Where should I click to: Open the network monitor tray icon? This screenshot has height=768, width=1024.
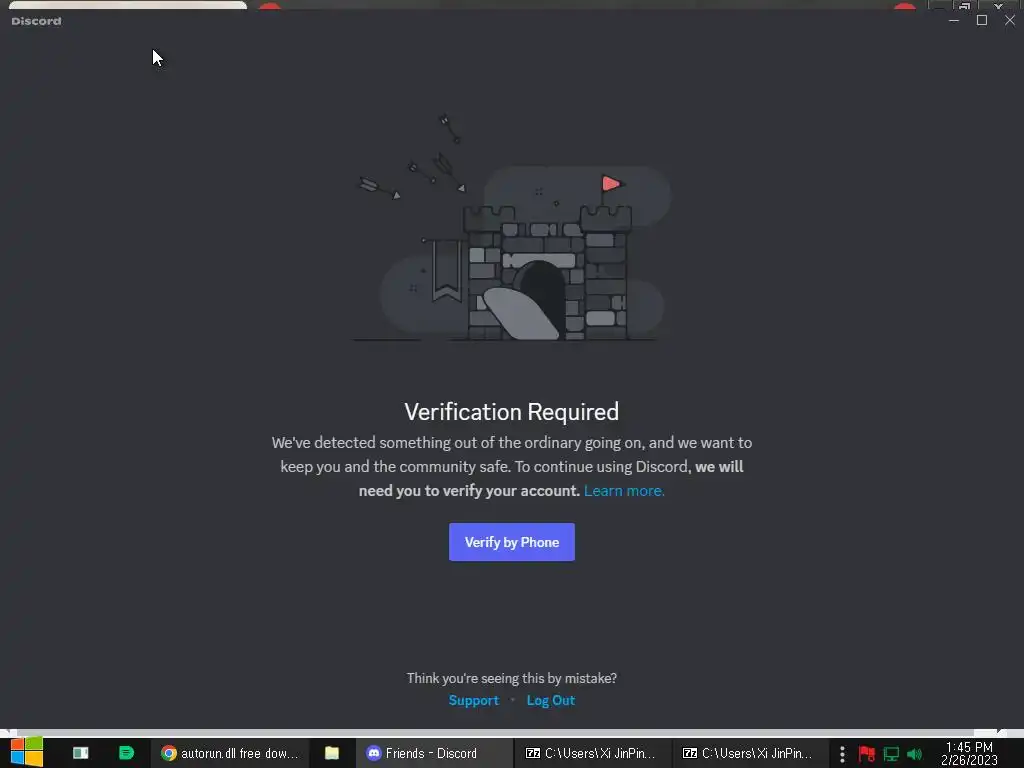[891, 754]
